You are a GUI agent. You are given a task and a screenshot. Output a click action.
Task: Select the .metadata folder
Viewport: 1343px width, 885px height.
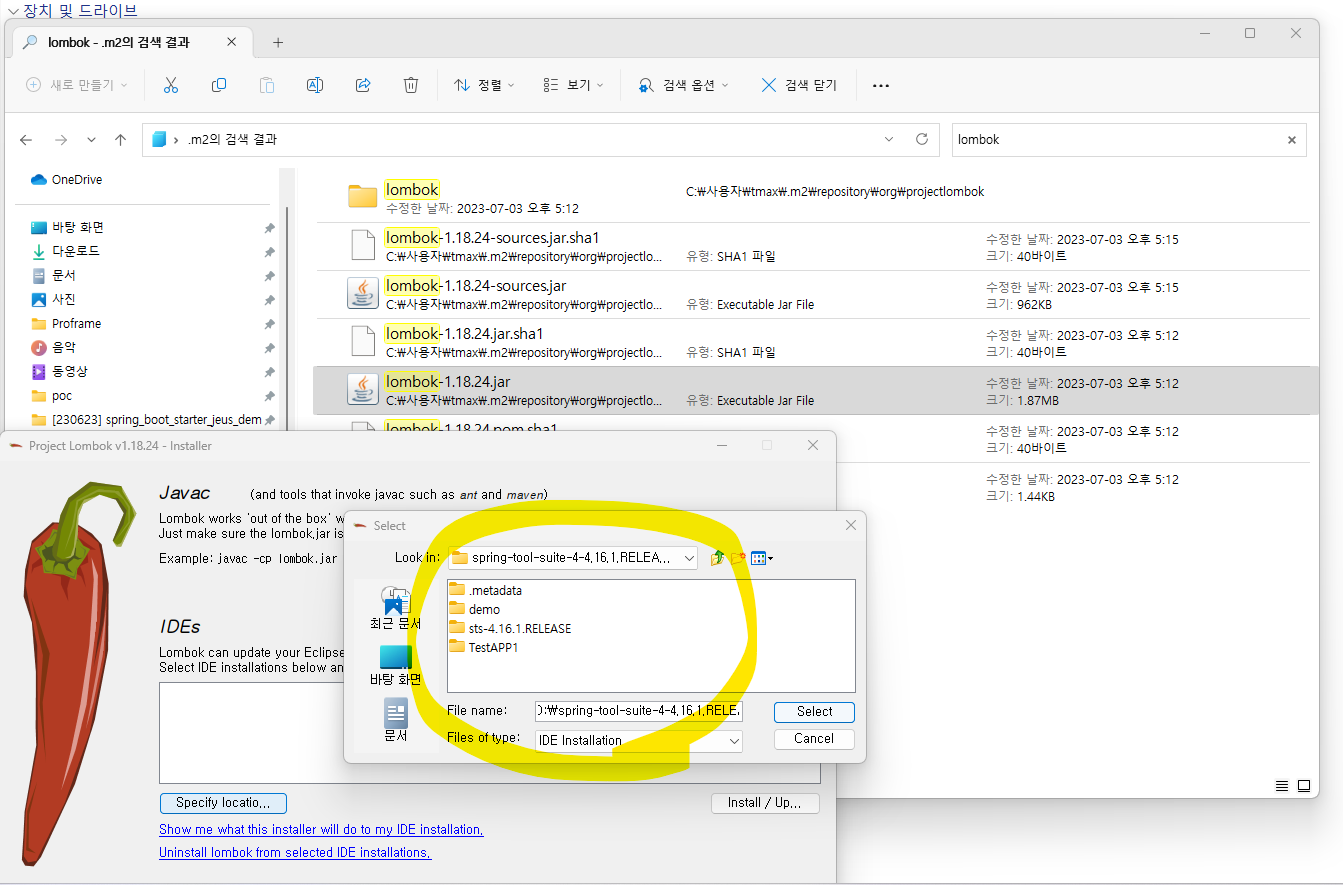pos(485,590)
